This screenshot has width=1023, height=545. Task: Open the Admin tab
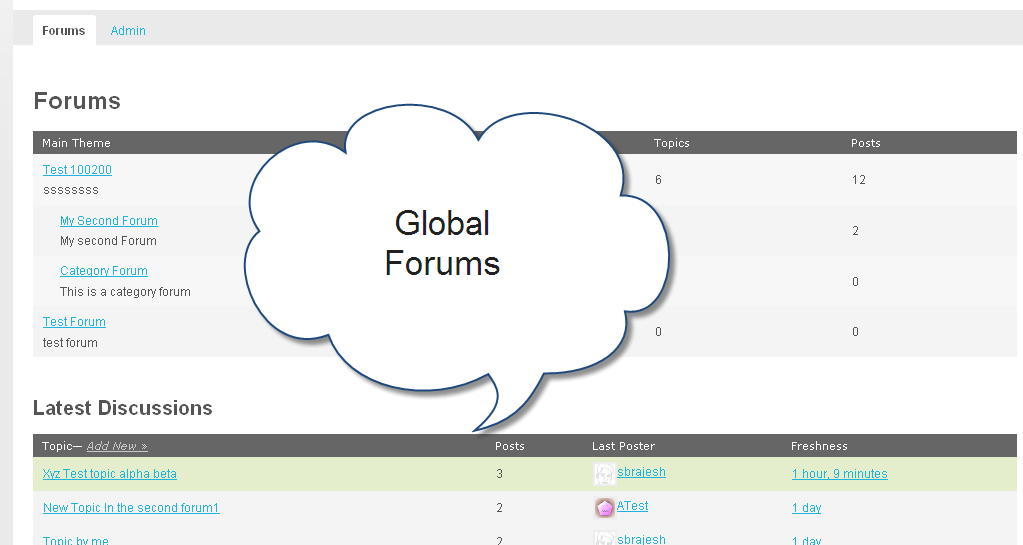(x=128, y=31)
